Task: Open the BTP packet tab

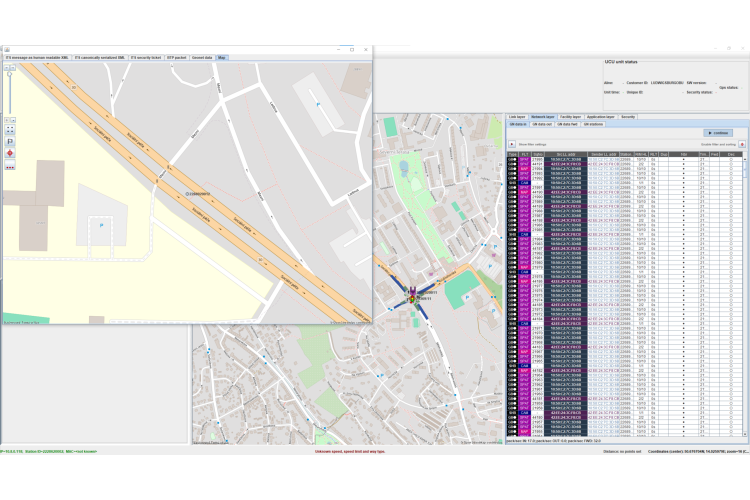Action: coord(176,57)
